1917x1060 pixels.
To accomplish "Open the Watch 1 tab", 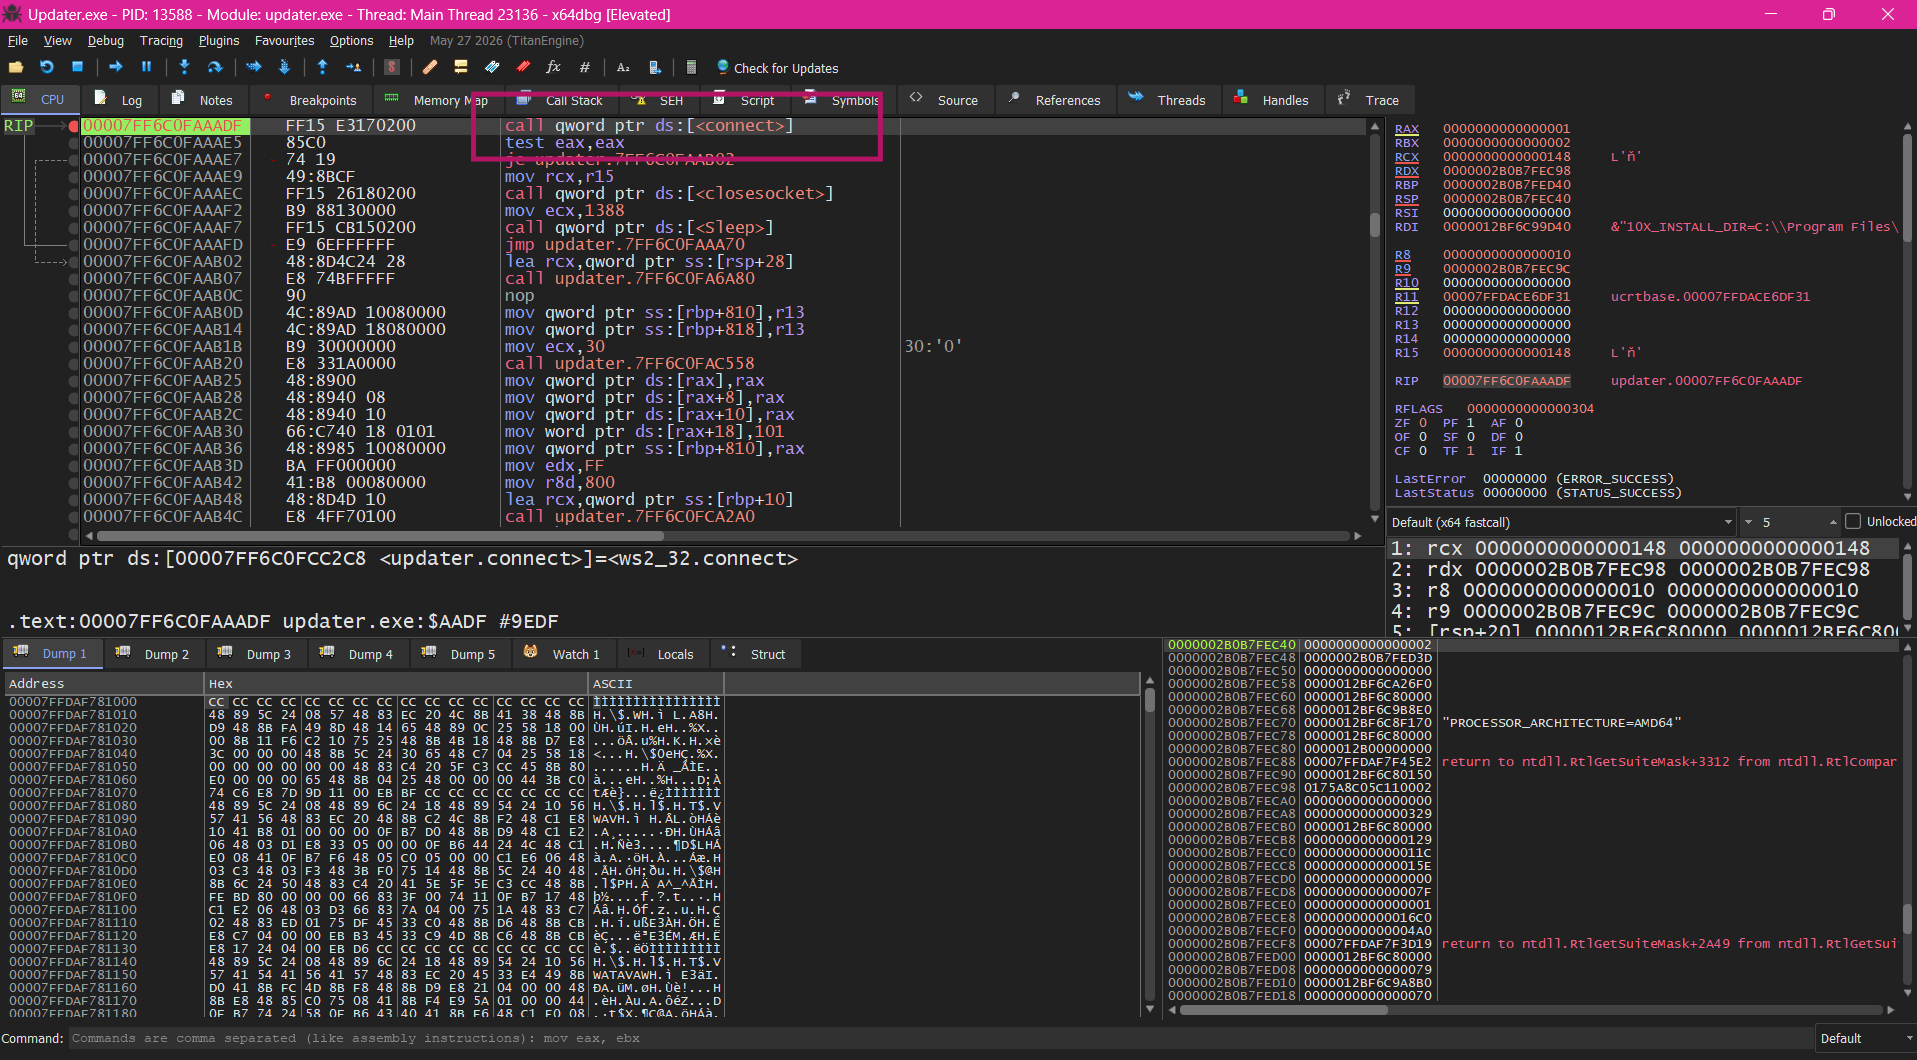I will point(563,654).
